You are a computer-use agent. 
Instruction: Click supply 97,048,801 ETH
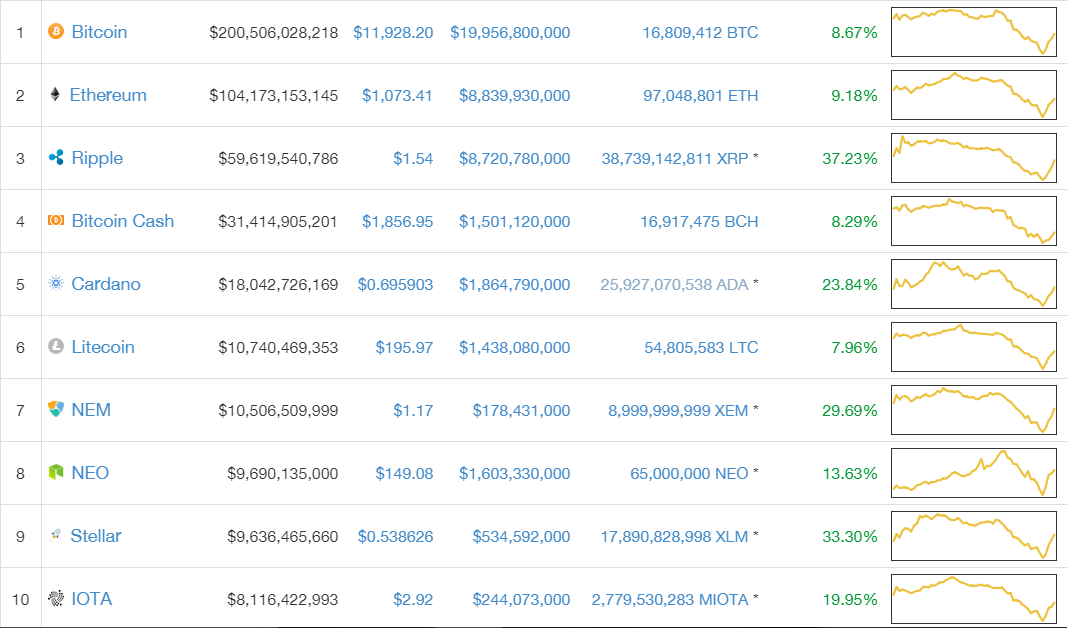tap(701, 96)
